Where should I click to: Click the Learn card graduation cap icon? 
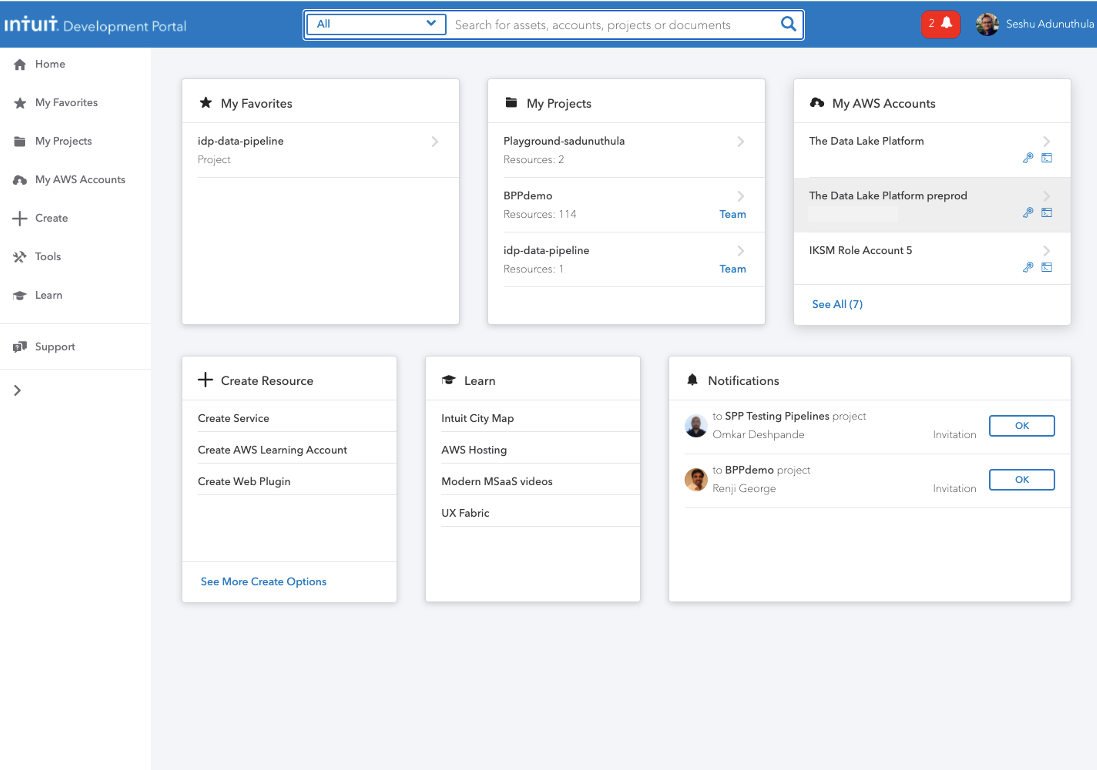pyautogui.click(x=448, y=380)
